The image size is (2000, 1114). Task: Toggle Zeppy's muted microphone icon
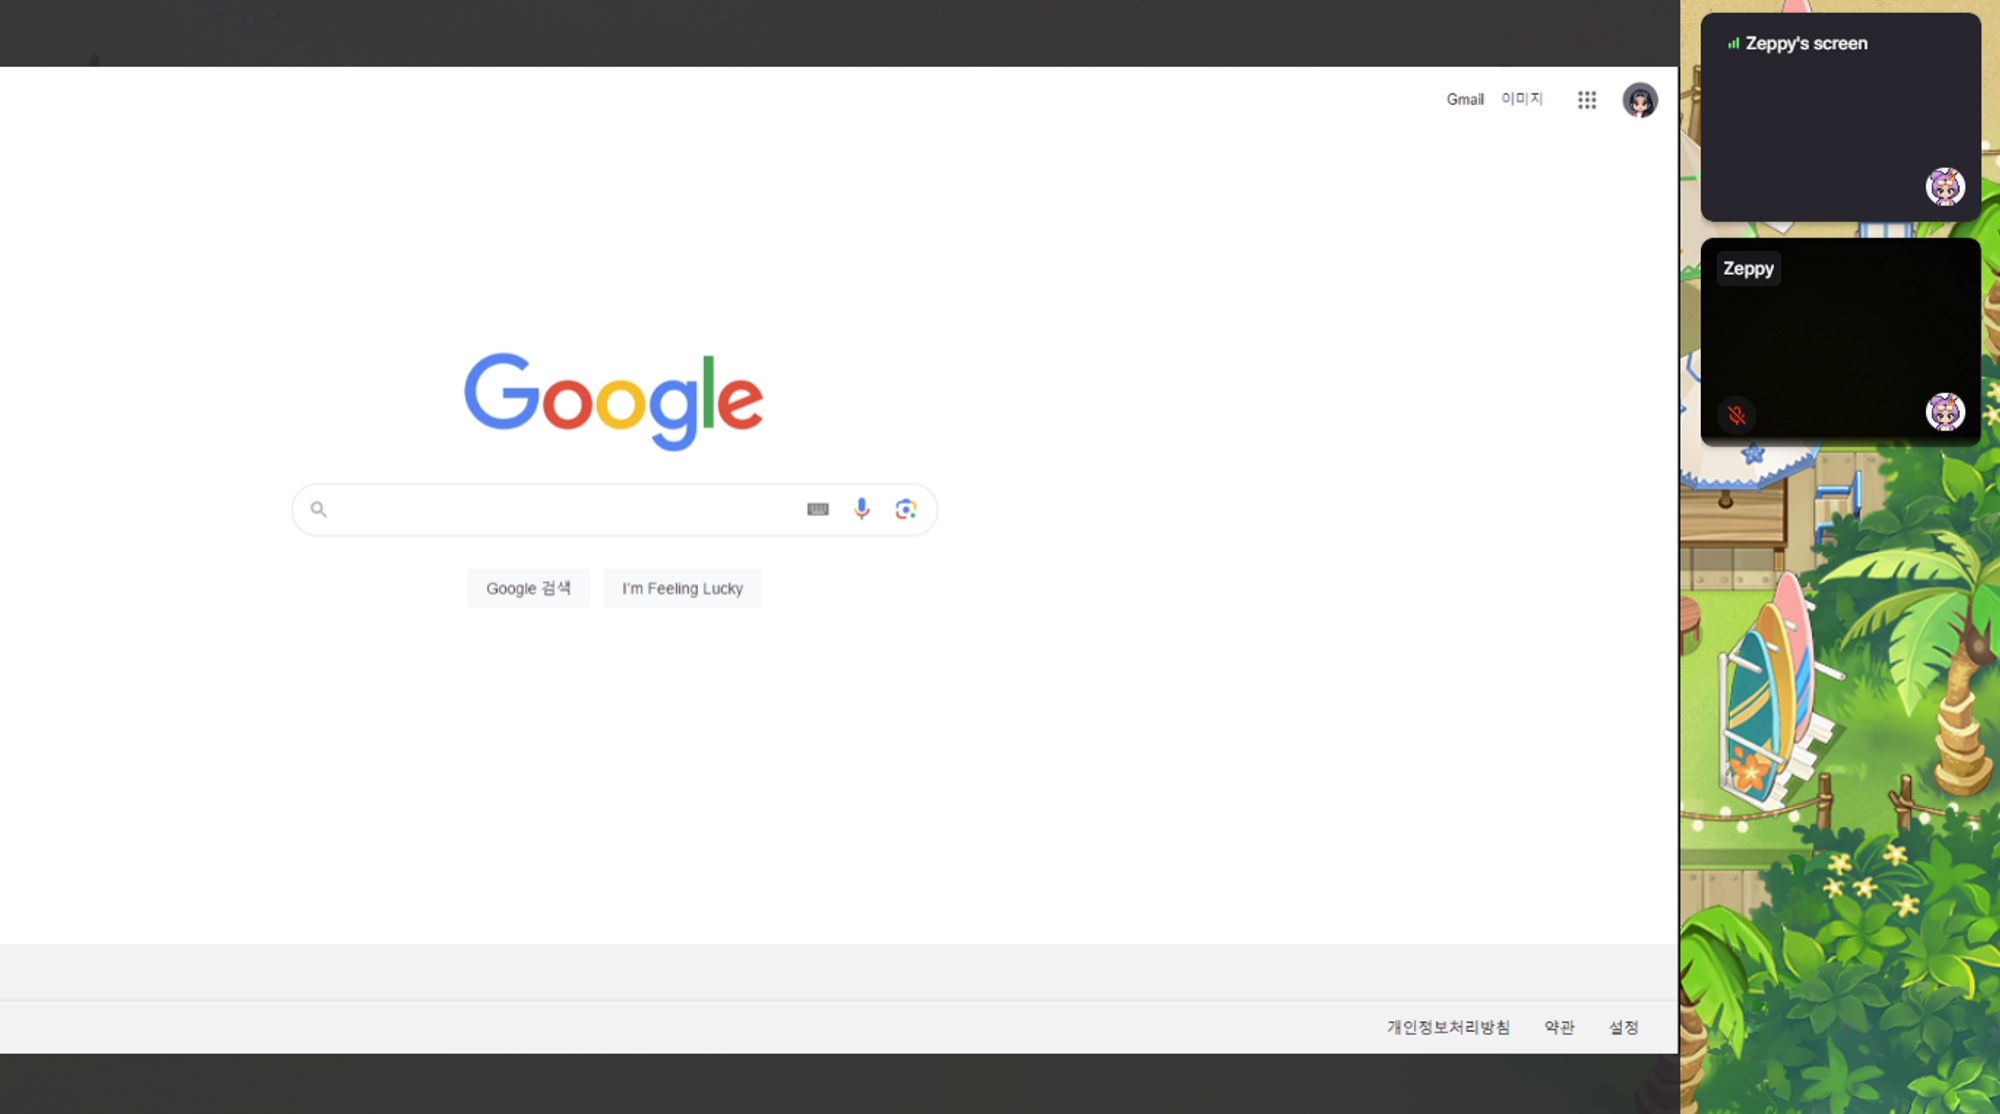tap(1737, 415)
